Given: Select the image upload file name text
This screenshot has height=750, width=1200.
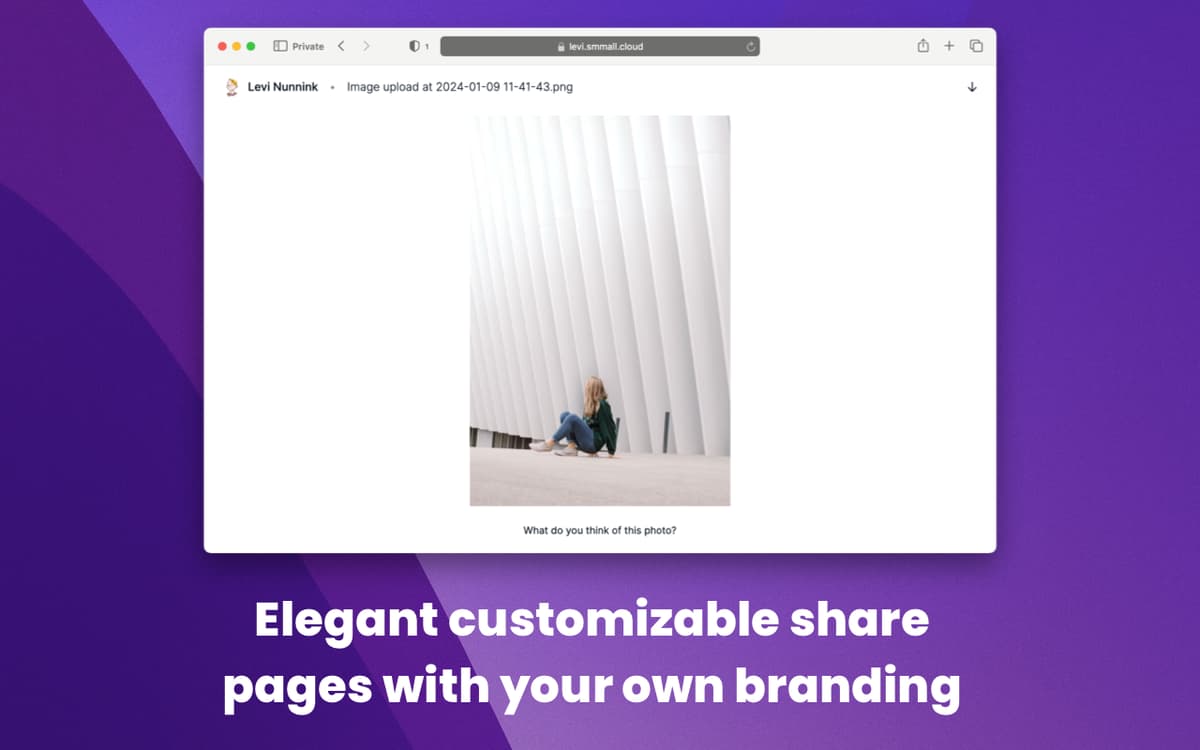Looking at the screenshot, I should [460, 87].
